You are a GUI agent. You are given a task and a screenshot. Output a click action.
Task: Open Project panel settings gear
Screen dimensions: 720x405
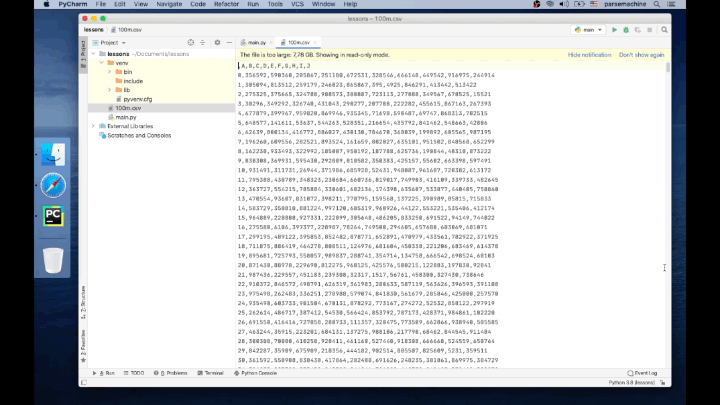(x=217, y=42)
